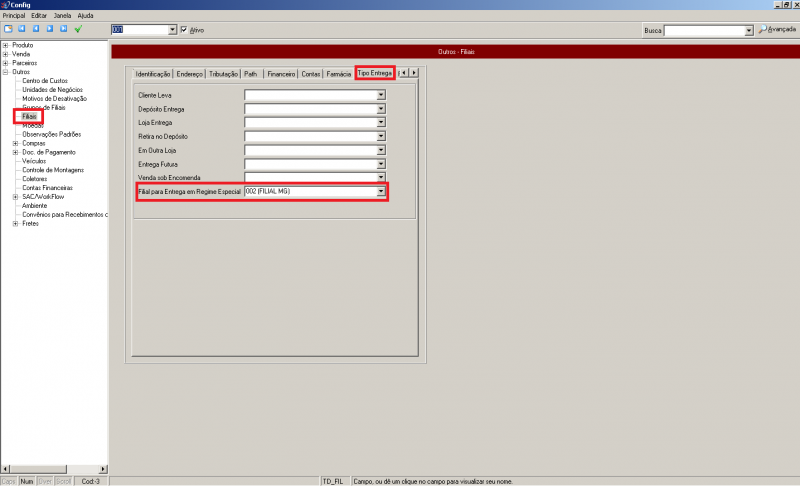Click the Avançada search button

tap(776, 31)
